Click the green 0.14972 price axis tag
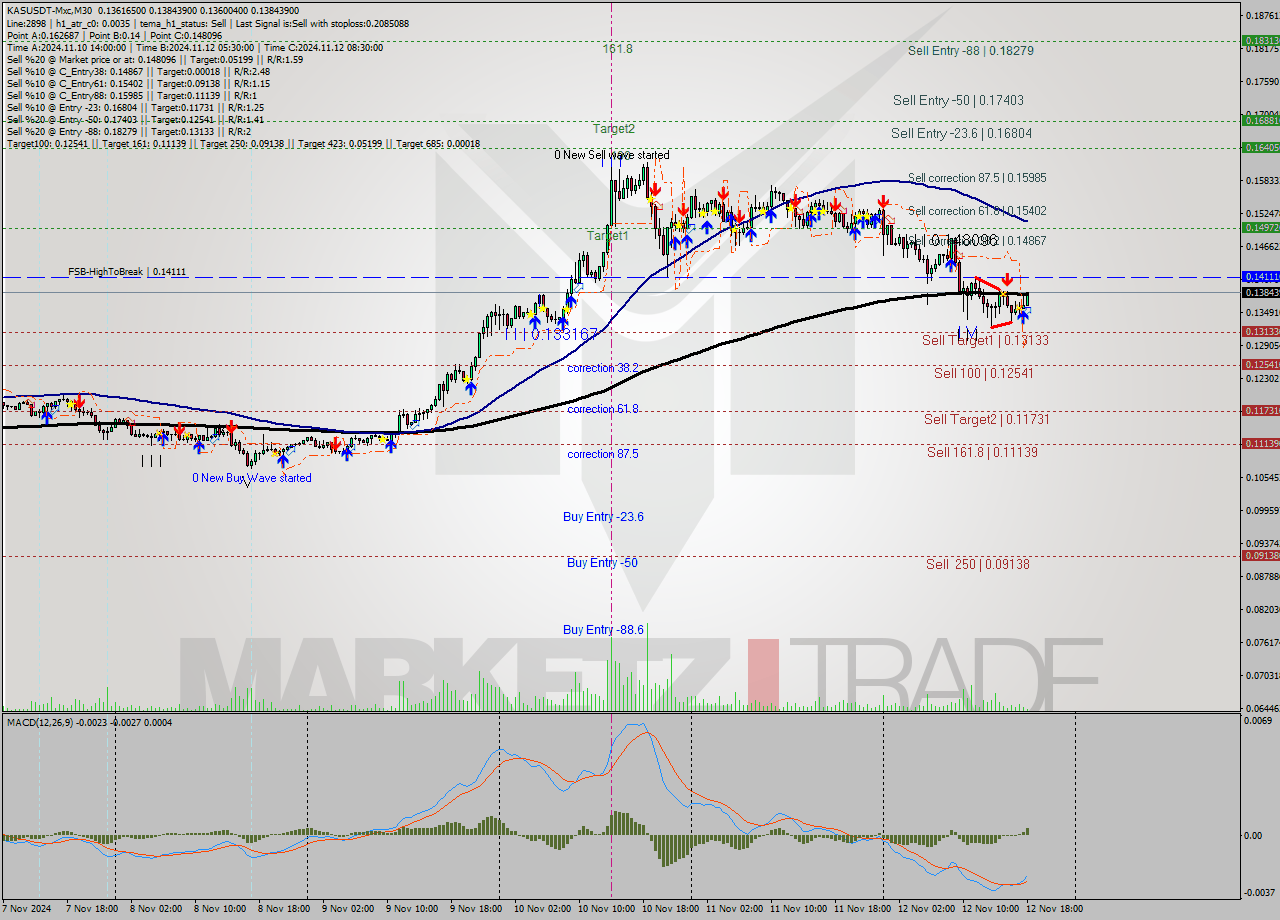The image size is (1280, 920). (1260, 228)
